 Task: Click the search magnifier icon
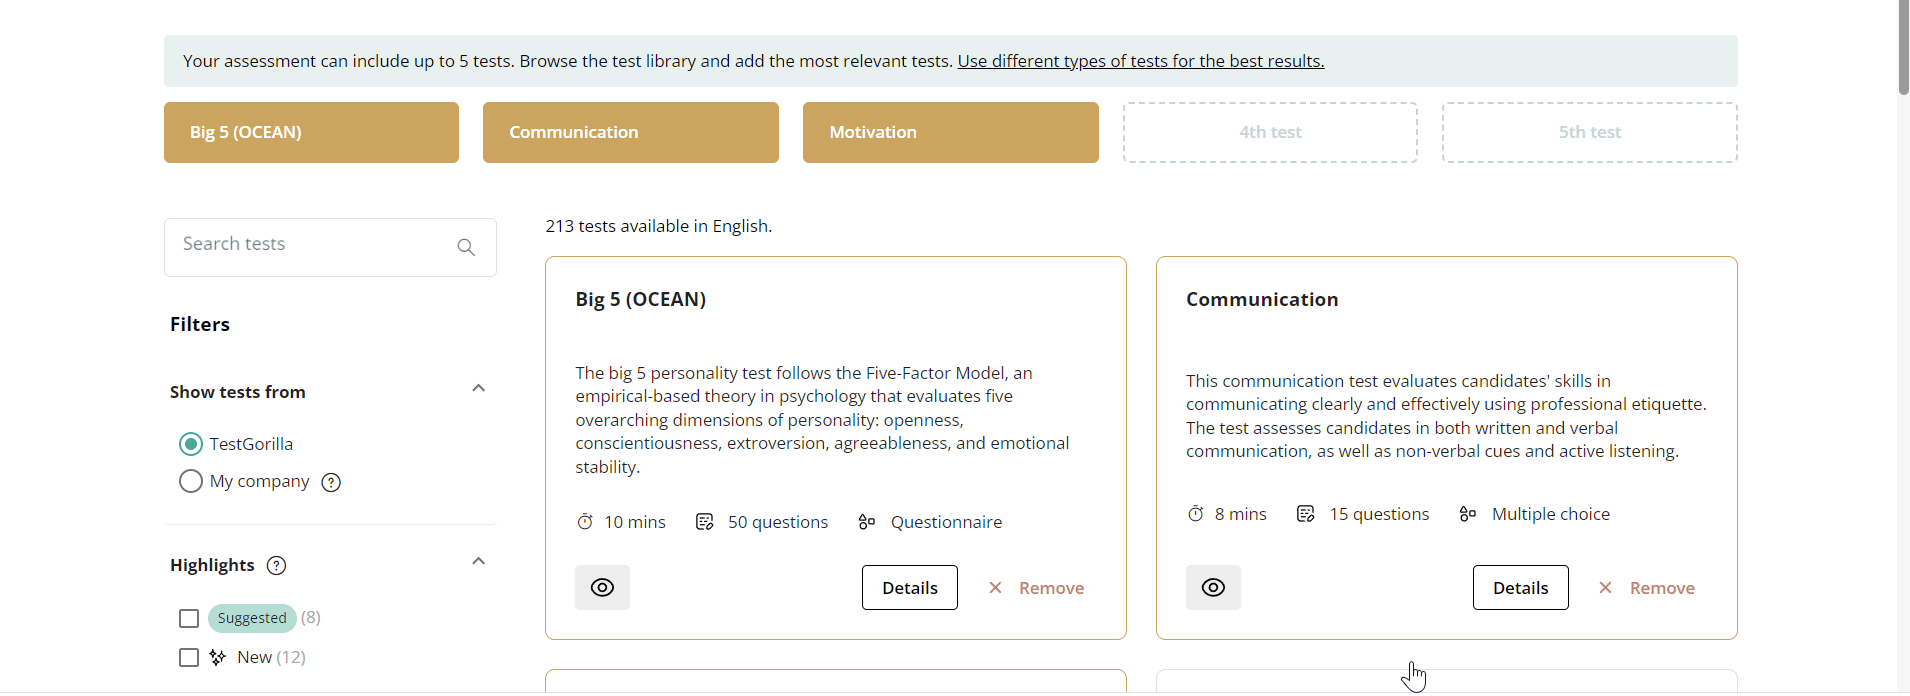coord(466,247)
